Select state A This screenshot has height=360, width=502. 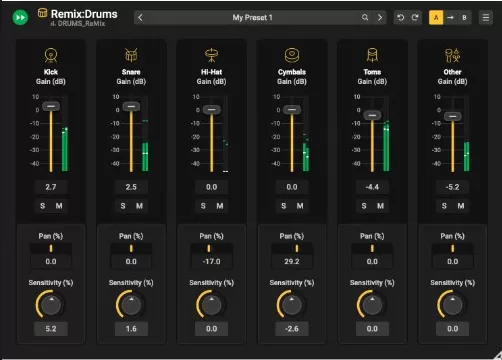[436, 18]
